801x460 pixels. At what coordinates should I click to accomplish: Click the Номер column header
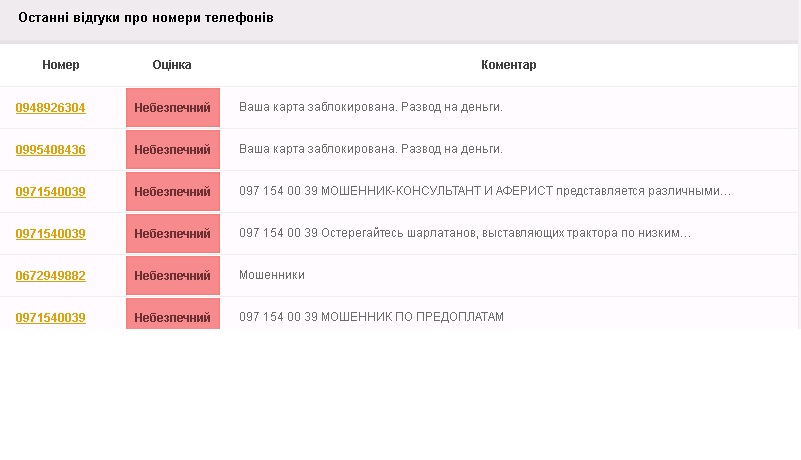61,65
